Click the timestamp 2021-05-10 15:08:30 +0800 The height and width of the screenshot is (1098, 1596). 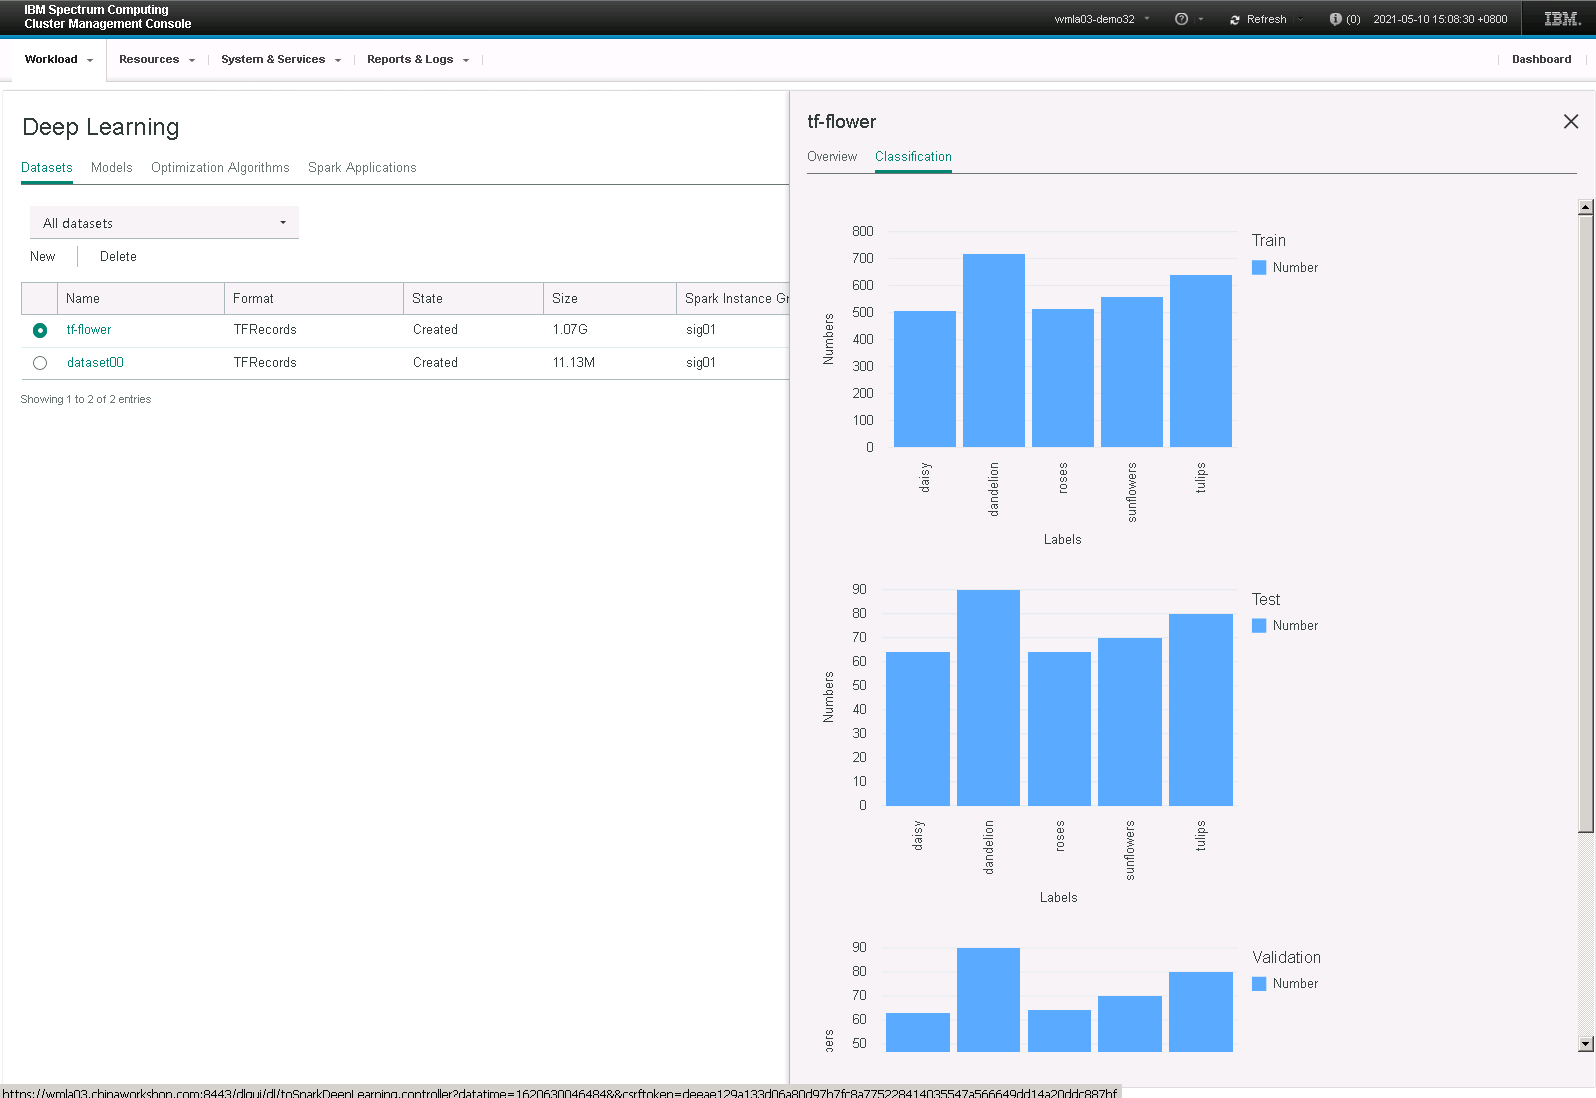(1440, 19)
